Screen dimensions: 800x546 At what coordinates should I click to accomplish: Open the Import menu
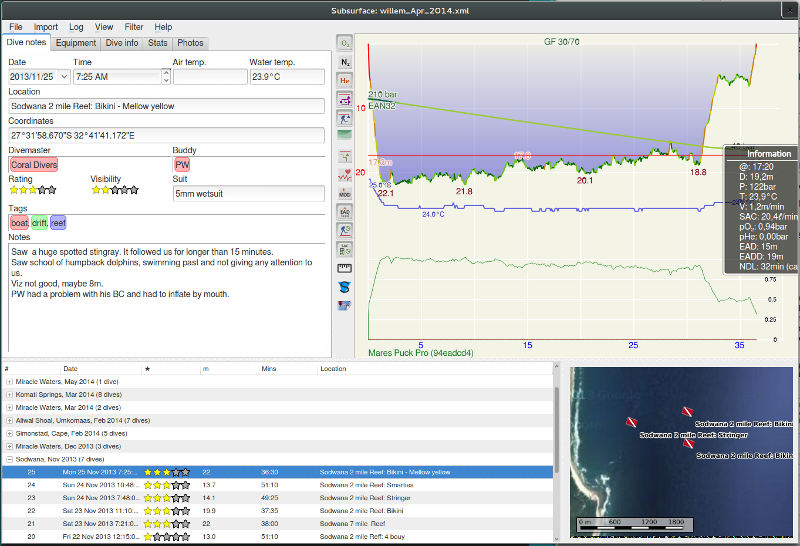pyautogui.click(x=45, y=27)
